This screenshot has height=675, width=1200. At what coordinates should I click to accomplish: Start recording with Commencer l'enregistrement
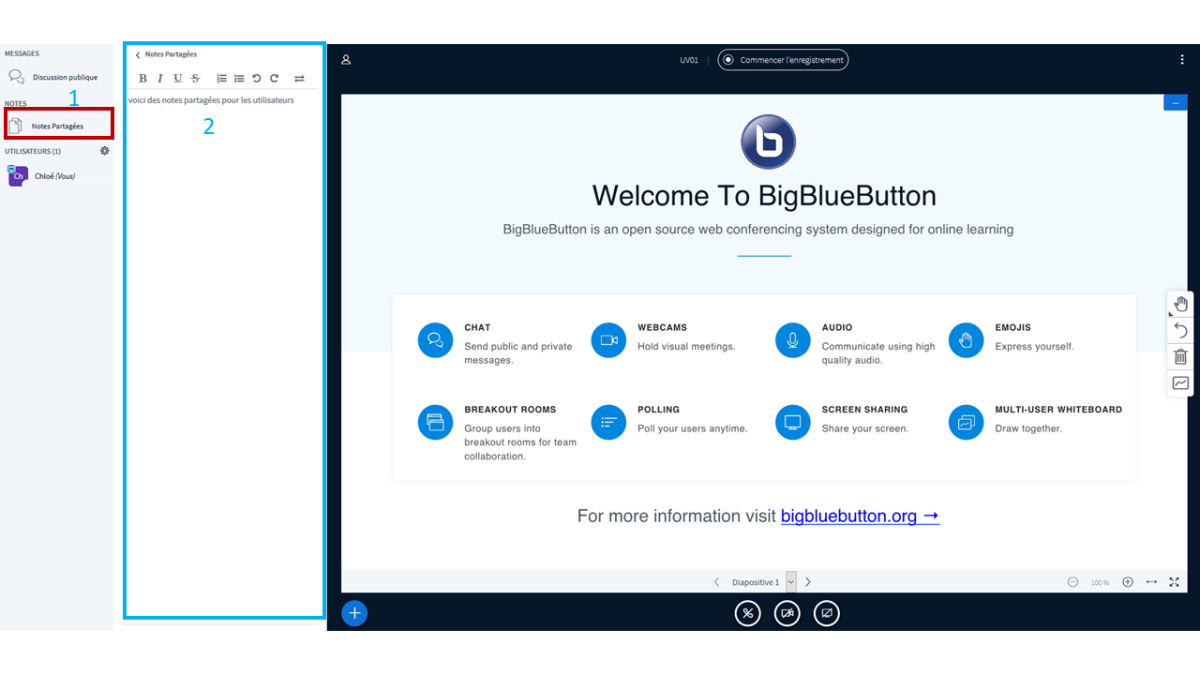pos(783,60)
